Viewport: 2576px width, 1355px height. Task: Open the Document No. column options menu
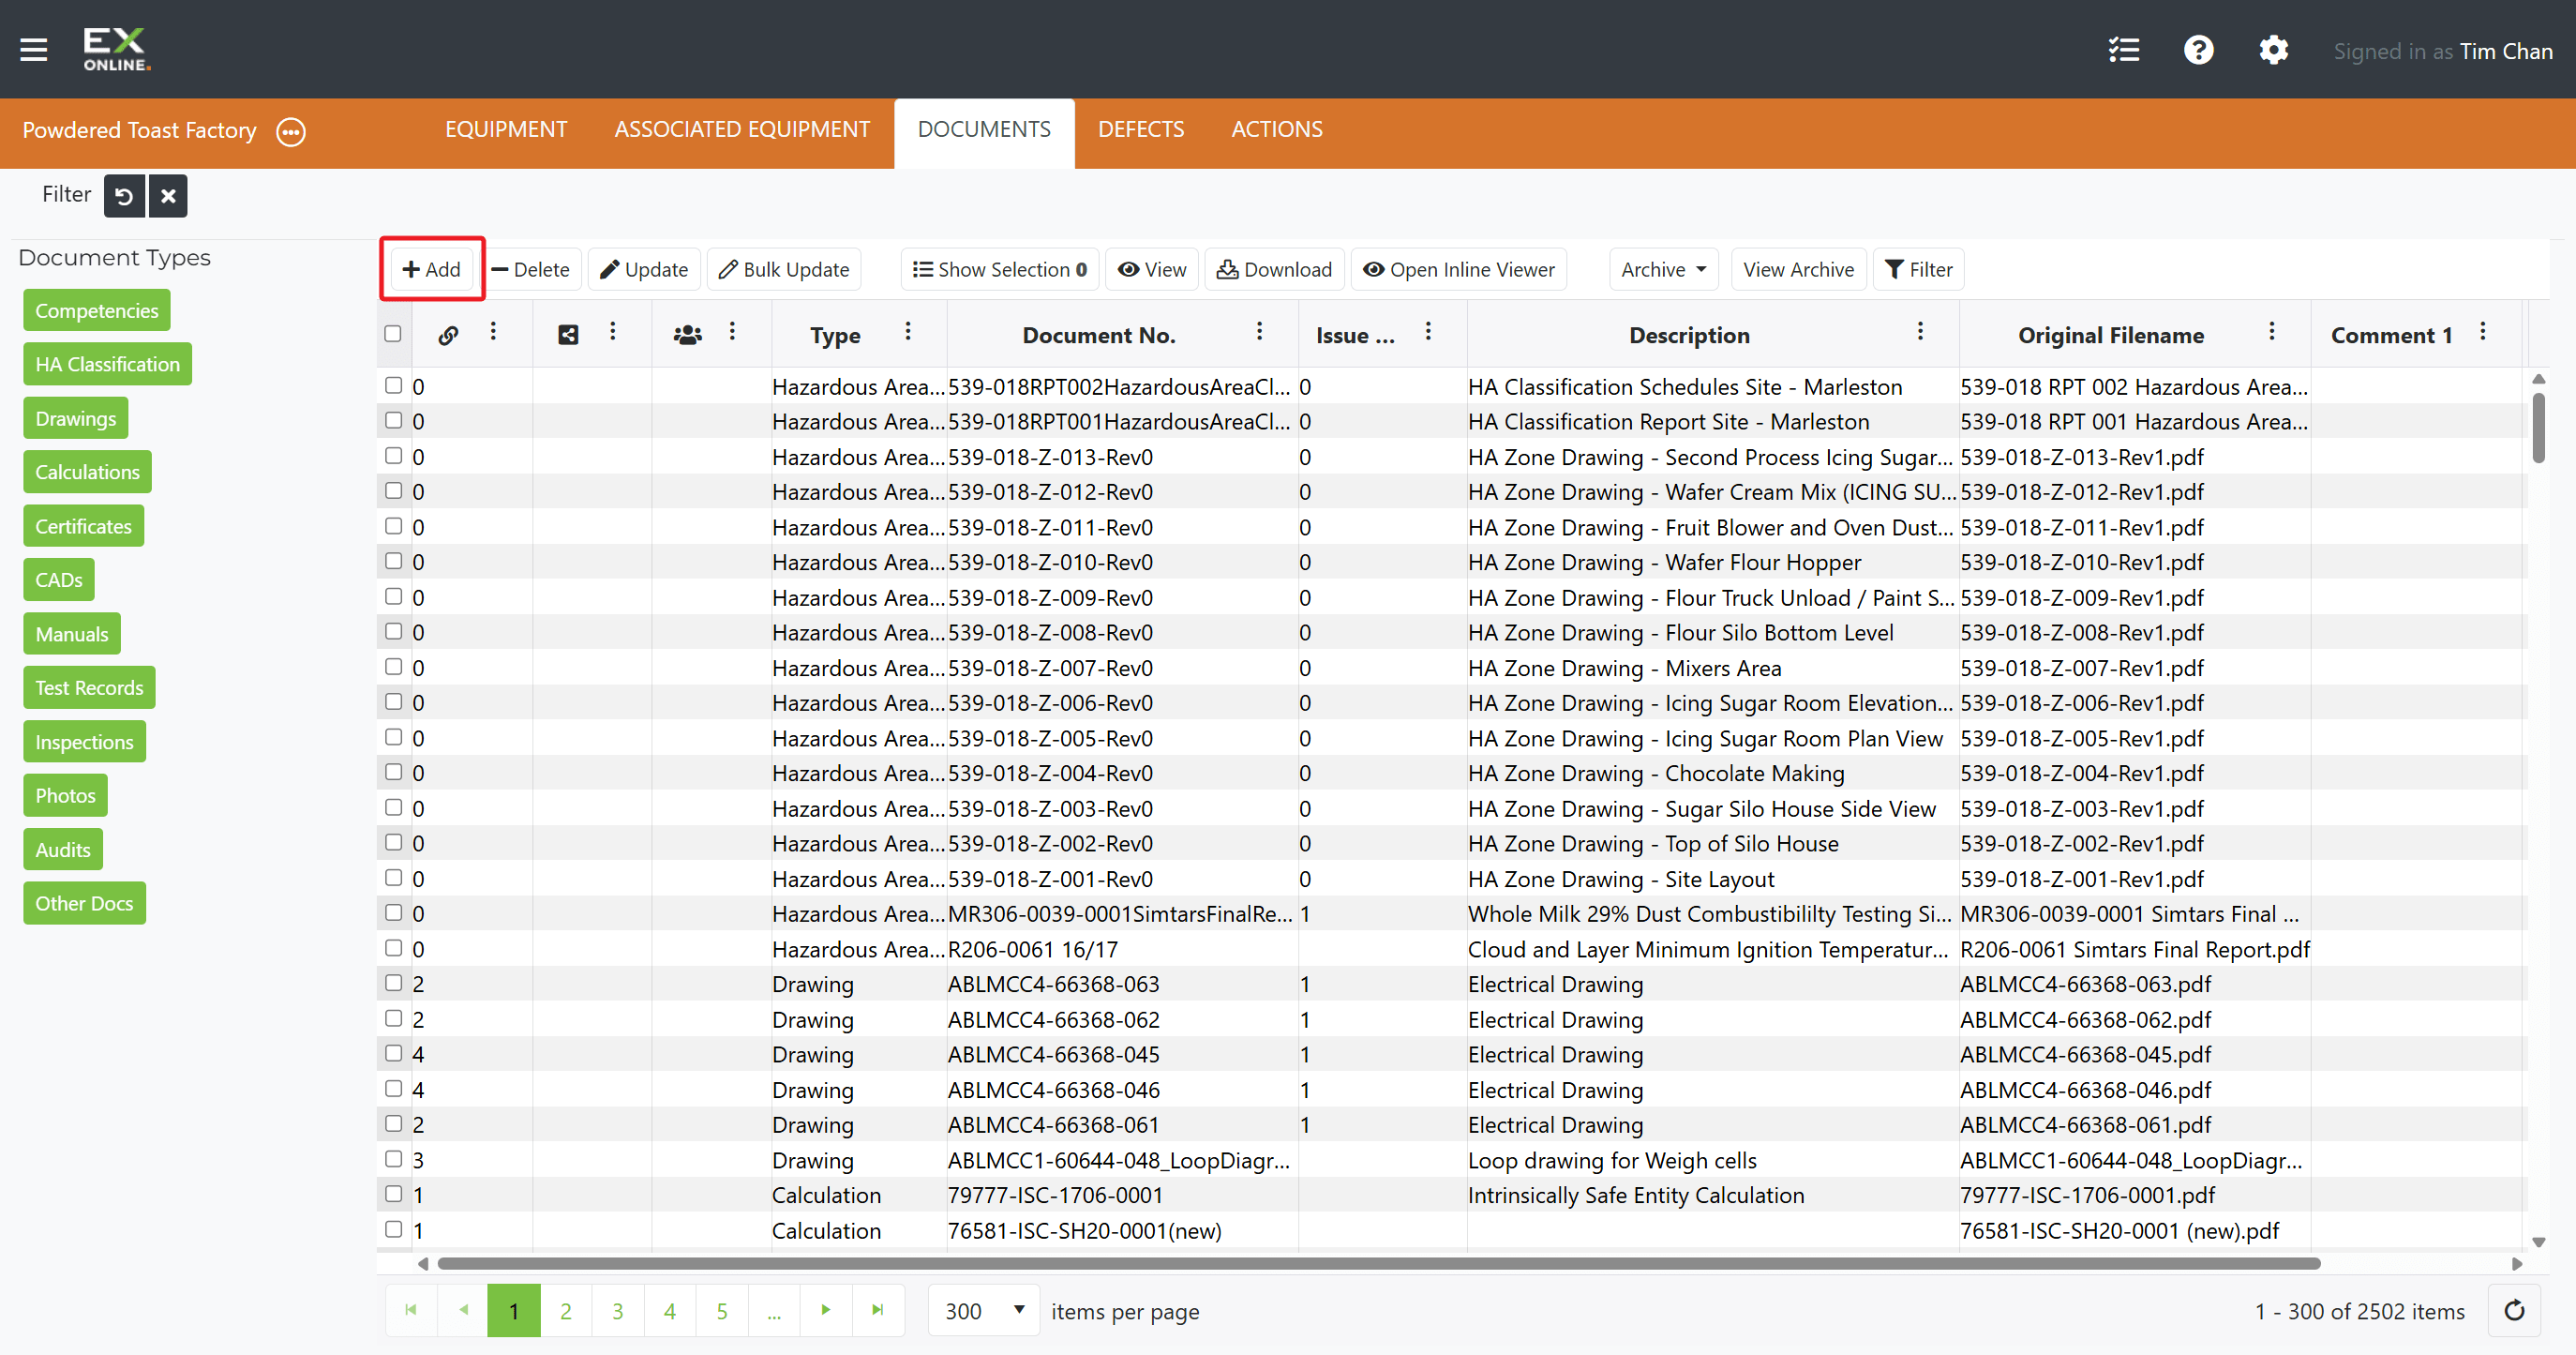click(1259, 332)
